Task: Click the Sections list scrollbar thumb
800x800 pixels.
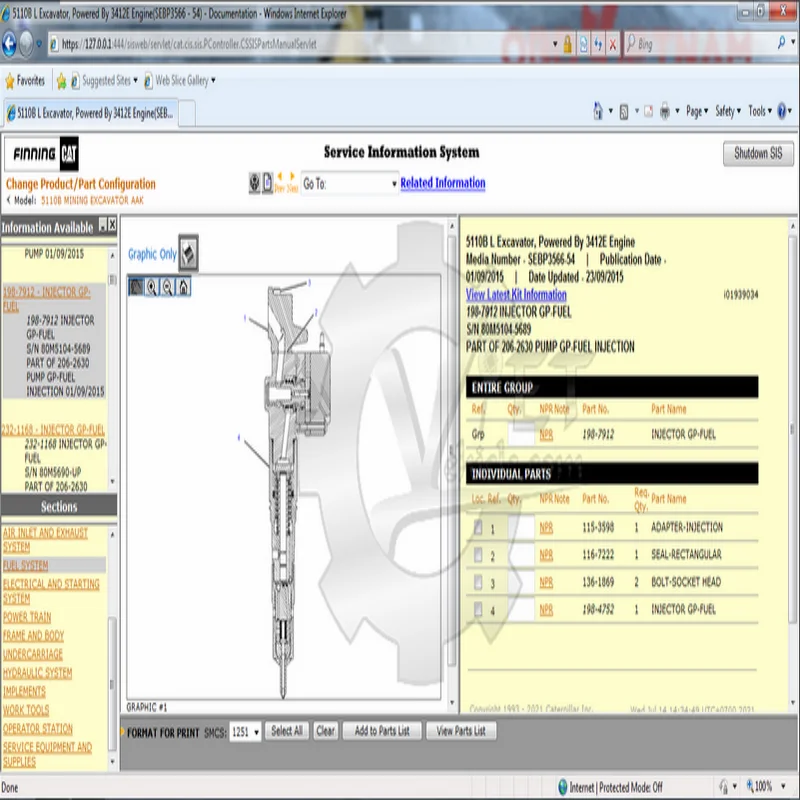Action: pyautogui.click(x=112, y=684)
